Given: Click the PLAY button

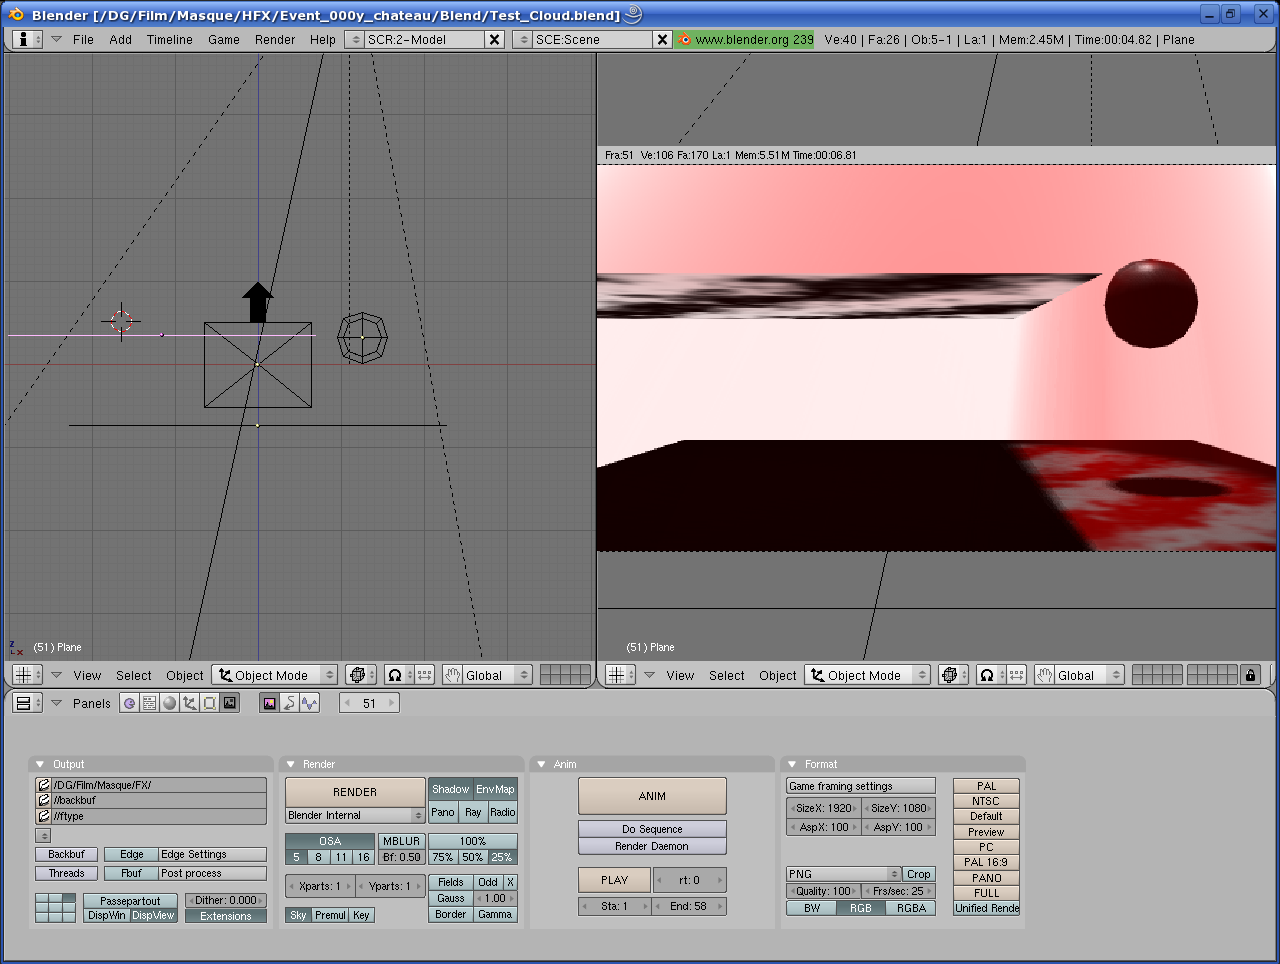Looking at the screenshot, I should pyautogui.click(x=614, y=880).
